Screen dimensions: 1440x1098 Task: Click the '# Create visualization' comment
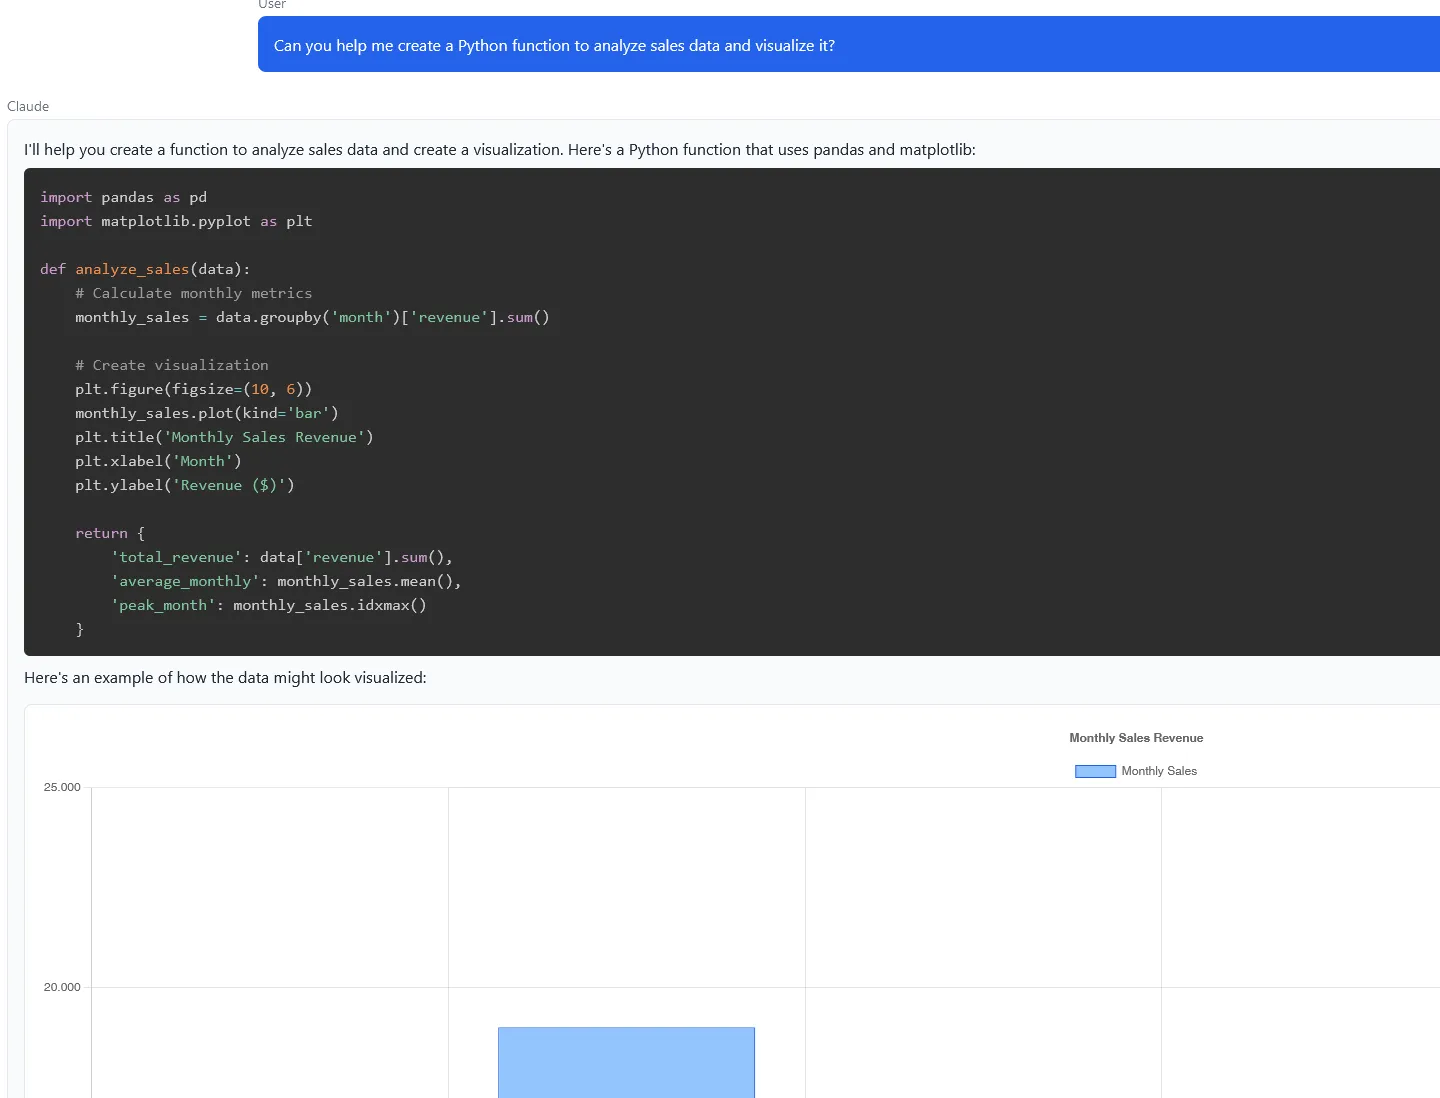pyautogui.click(x=172, y=365)
